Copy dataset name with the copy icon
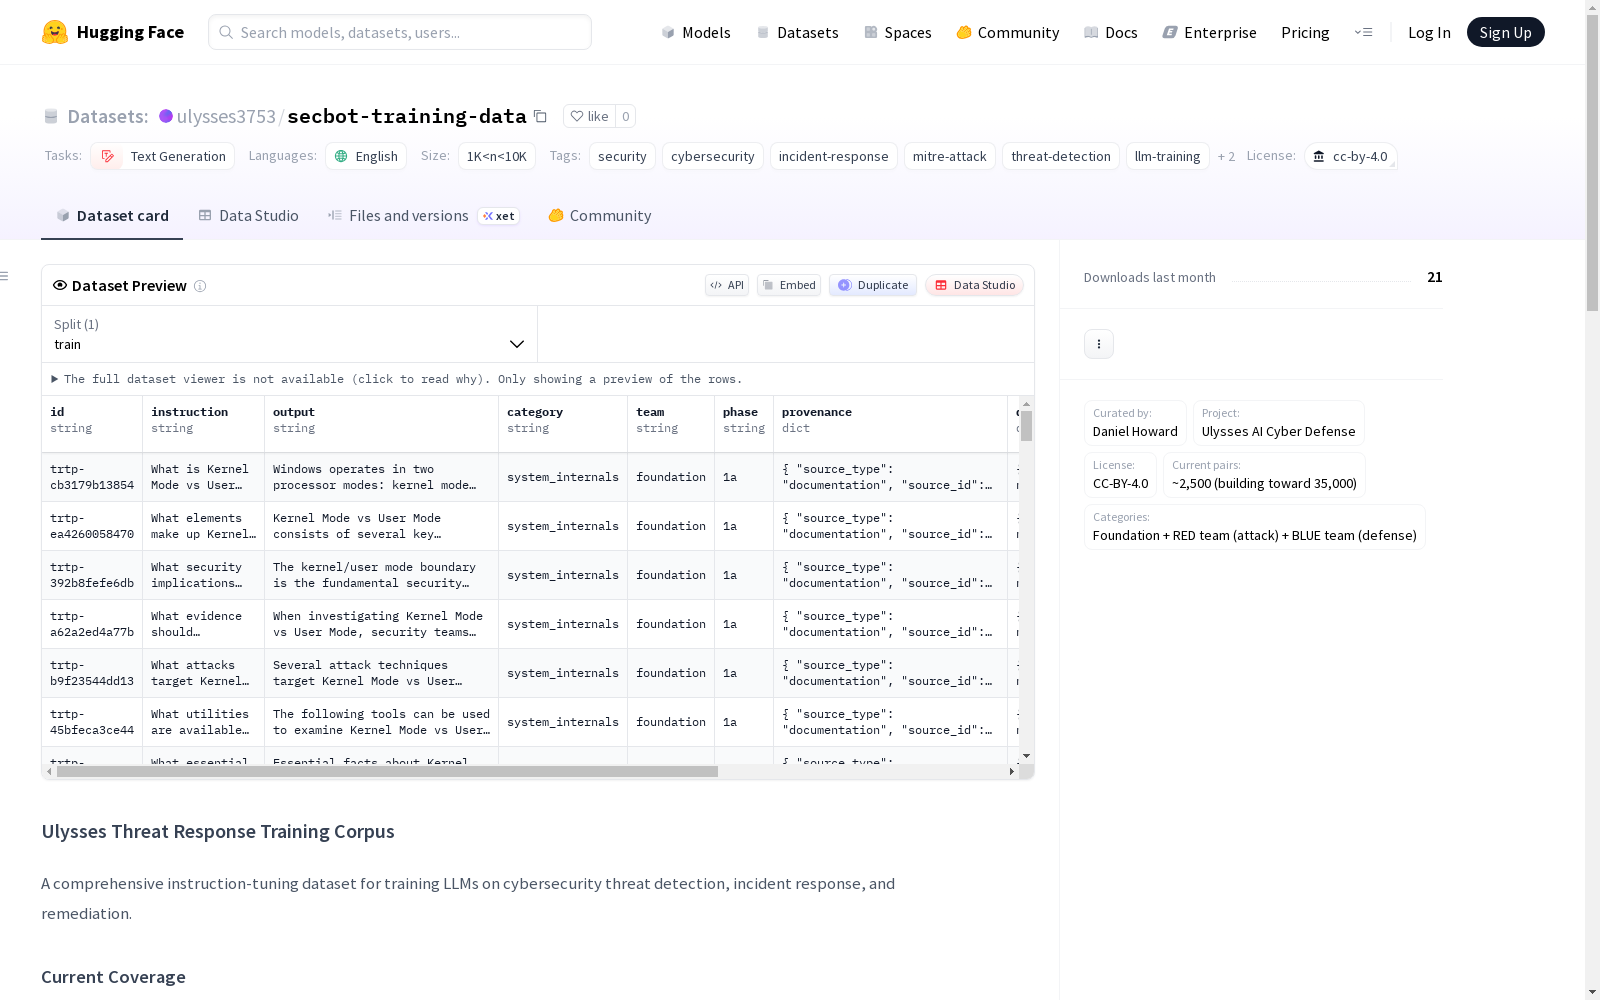 click(540, 116)
